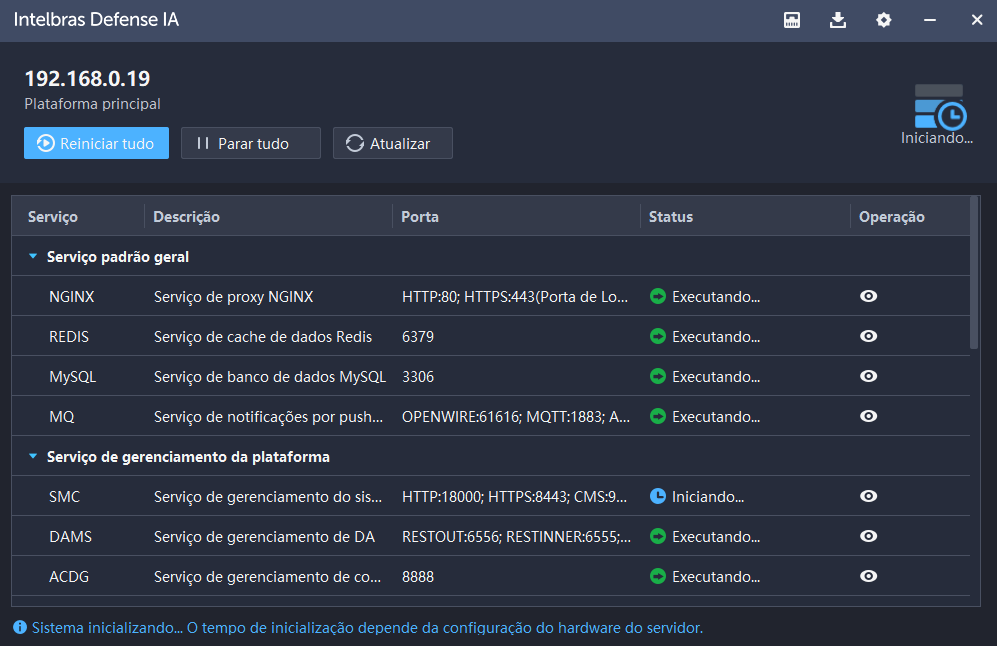Image resolution: width=997 pixels, height=646 pixels.
Task: Open the resource monitor icon in title bar
Action: (792, 20)
